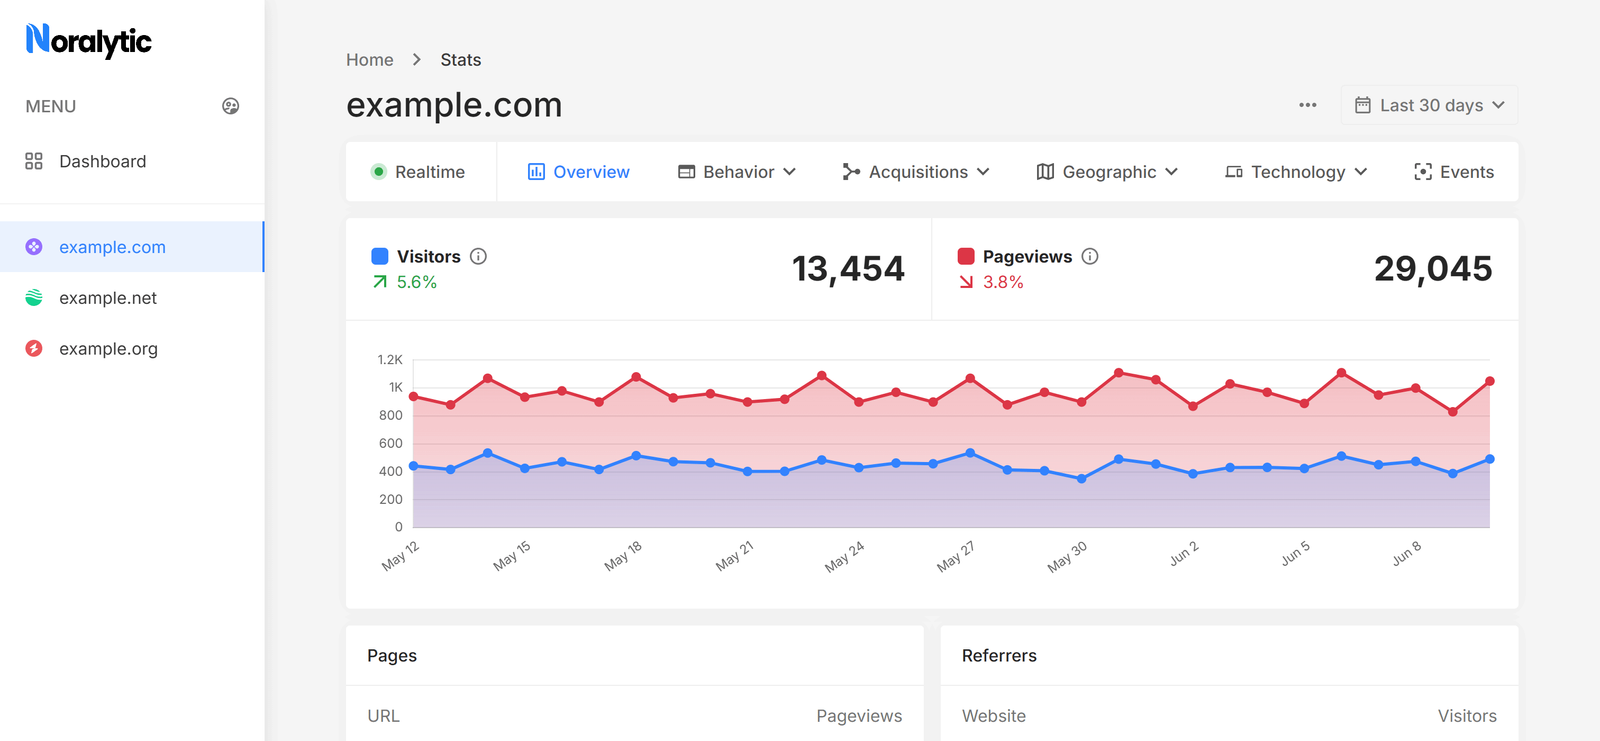The image size is (1600, 741).
Task: Switch to the Realtime view
Action: coord(419,172)
